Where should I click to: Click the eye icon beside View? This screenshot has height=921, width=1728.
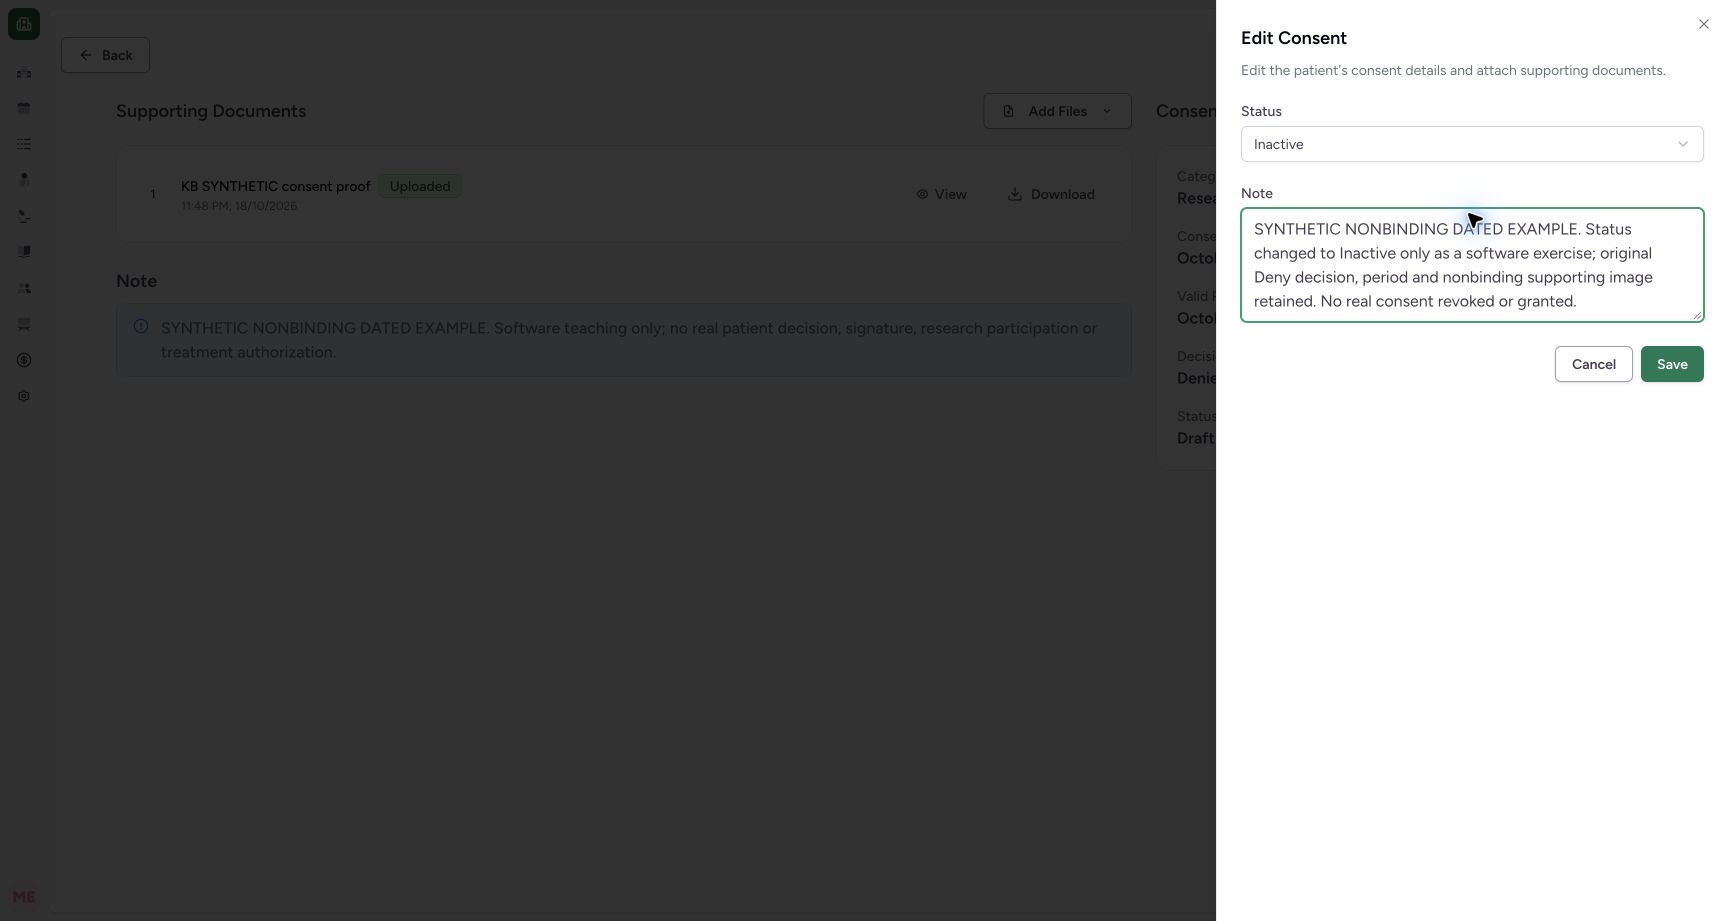click(922, 194)
